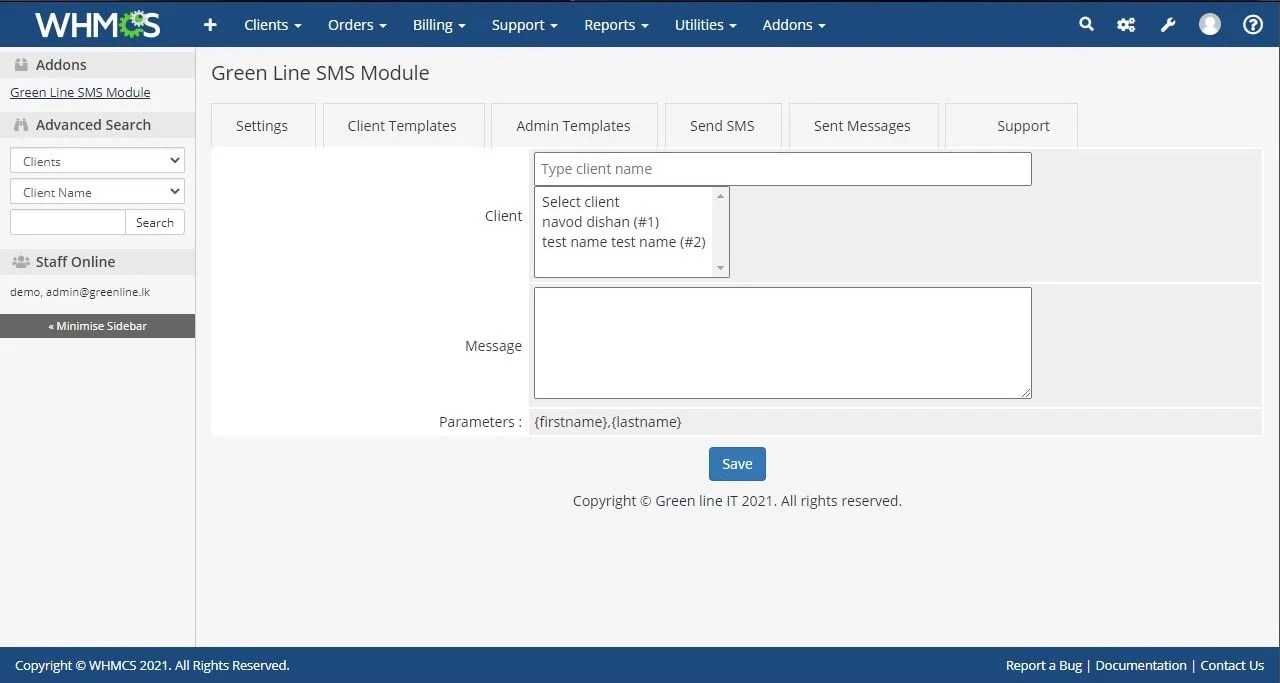Viewport: 1280px width, 683px height.
Task: Click the user avatar icon
Action: point(1209,25)
